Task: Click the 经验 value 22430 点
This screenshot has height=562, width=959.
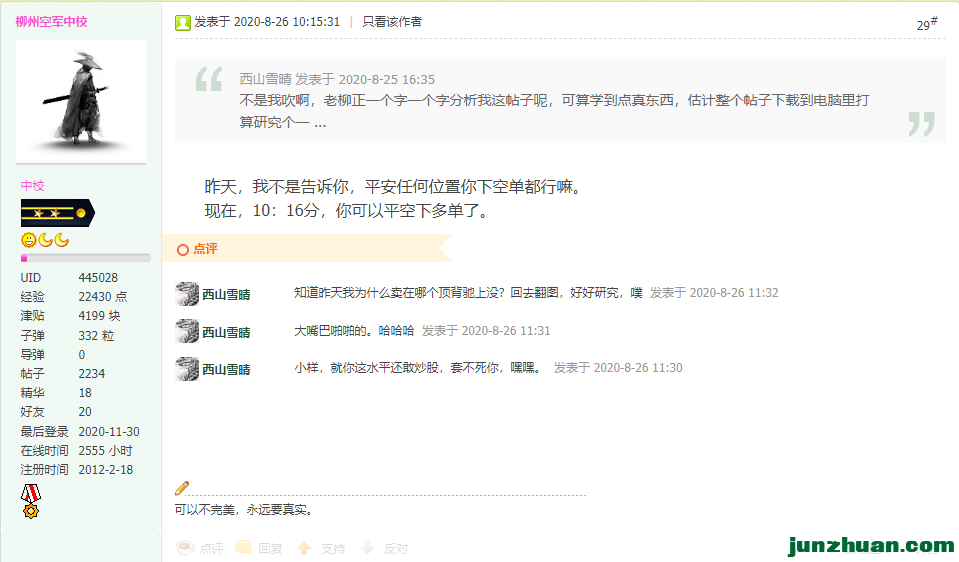Action: tap(103, 297)
